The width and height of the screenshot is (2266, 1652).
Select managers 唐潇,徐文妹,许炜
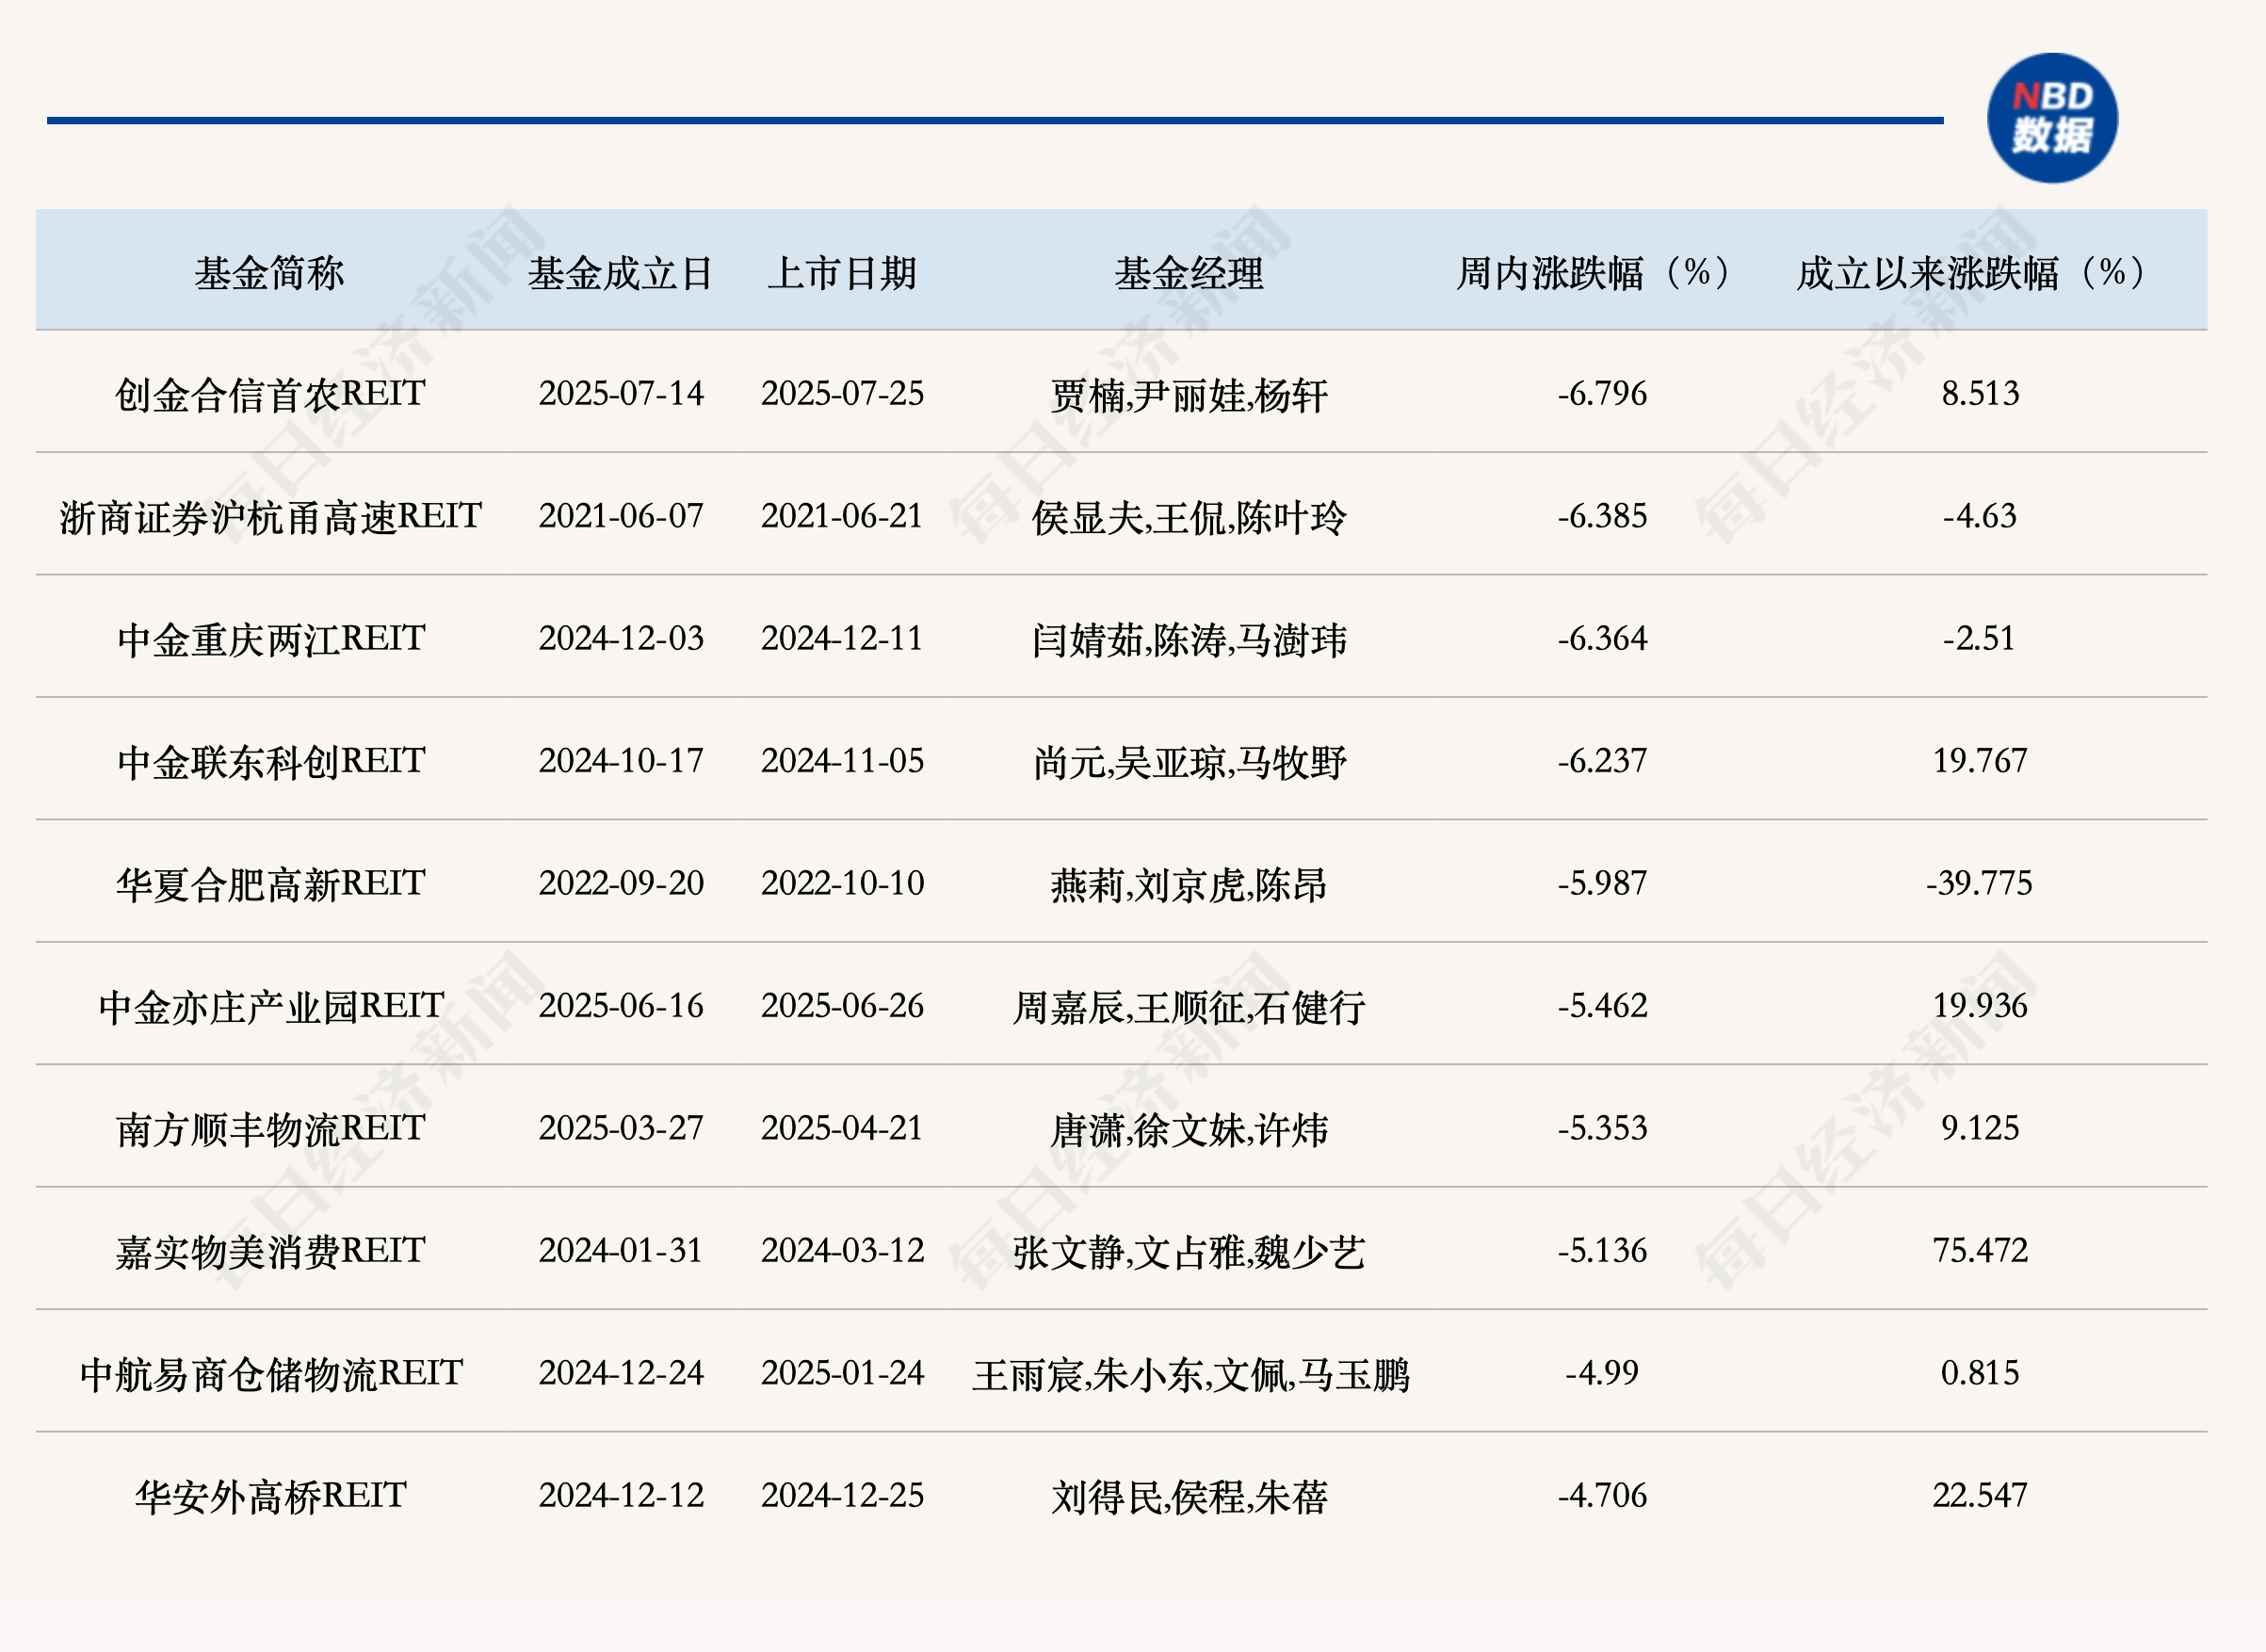1189,1131
